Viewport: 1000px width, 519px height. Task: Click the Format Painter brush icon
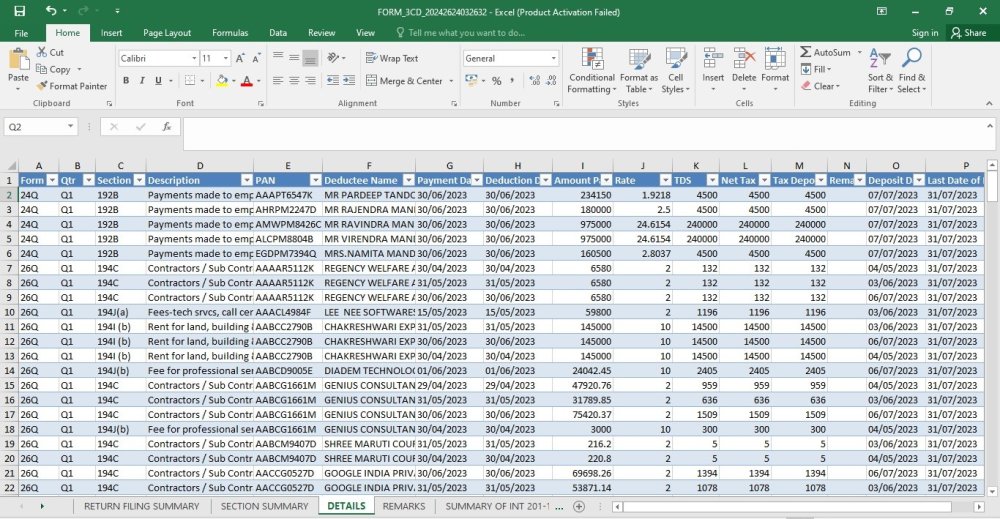click(42, 86)
